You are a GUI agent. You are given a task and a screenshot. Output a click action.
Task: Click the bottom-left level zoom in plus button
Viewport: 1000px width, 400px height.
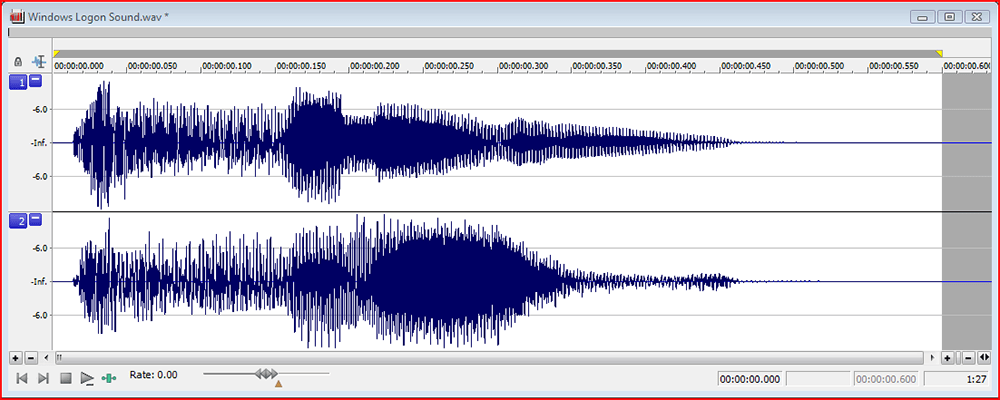point(15,357)
